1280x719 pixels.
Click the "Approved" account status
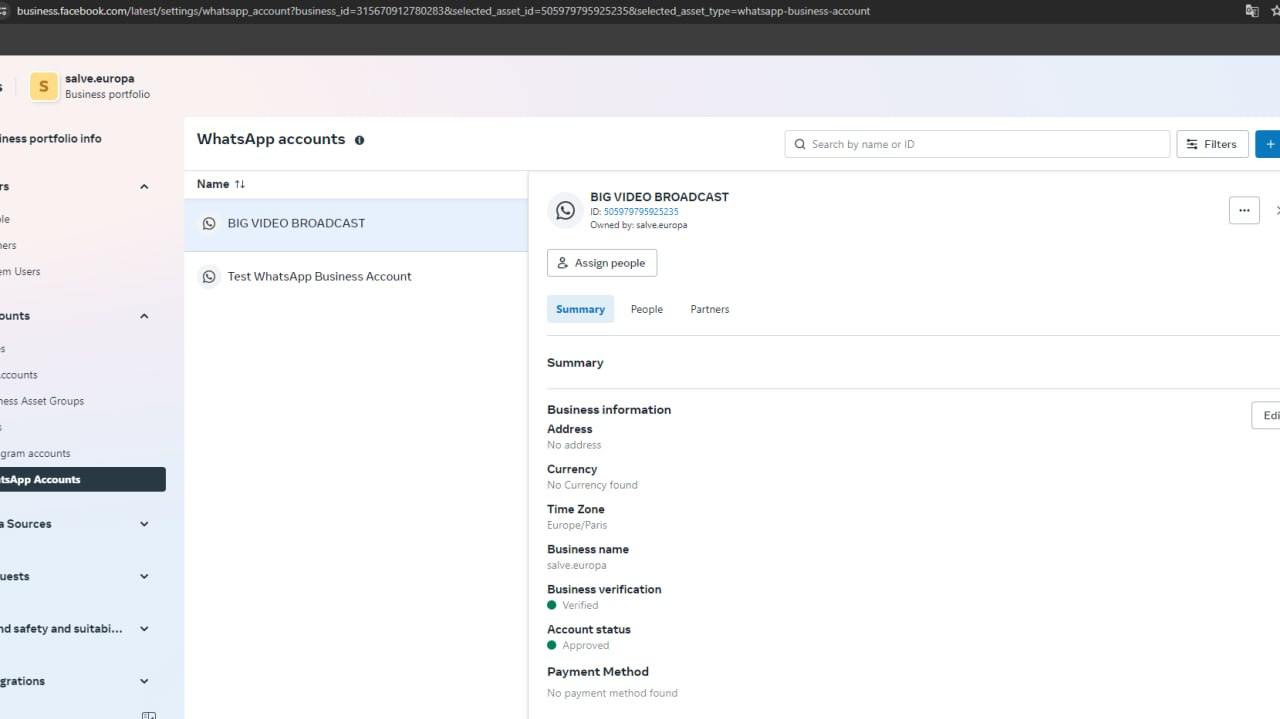pyautogui.click(x=586, y=645)
